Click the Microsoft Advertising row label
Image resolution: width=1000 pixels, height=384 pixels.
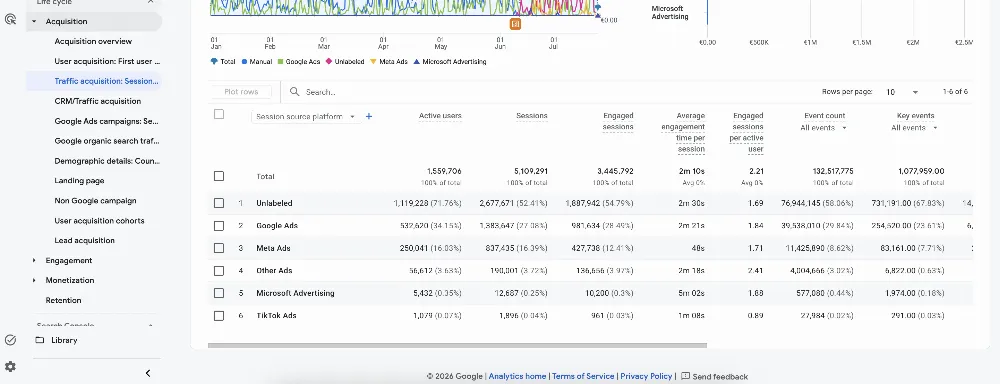[295, 293]
